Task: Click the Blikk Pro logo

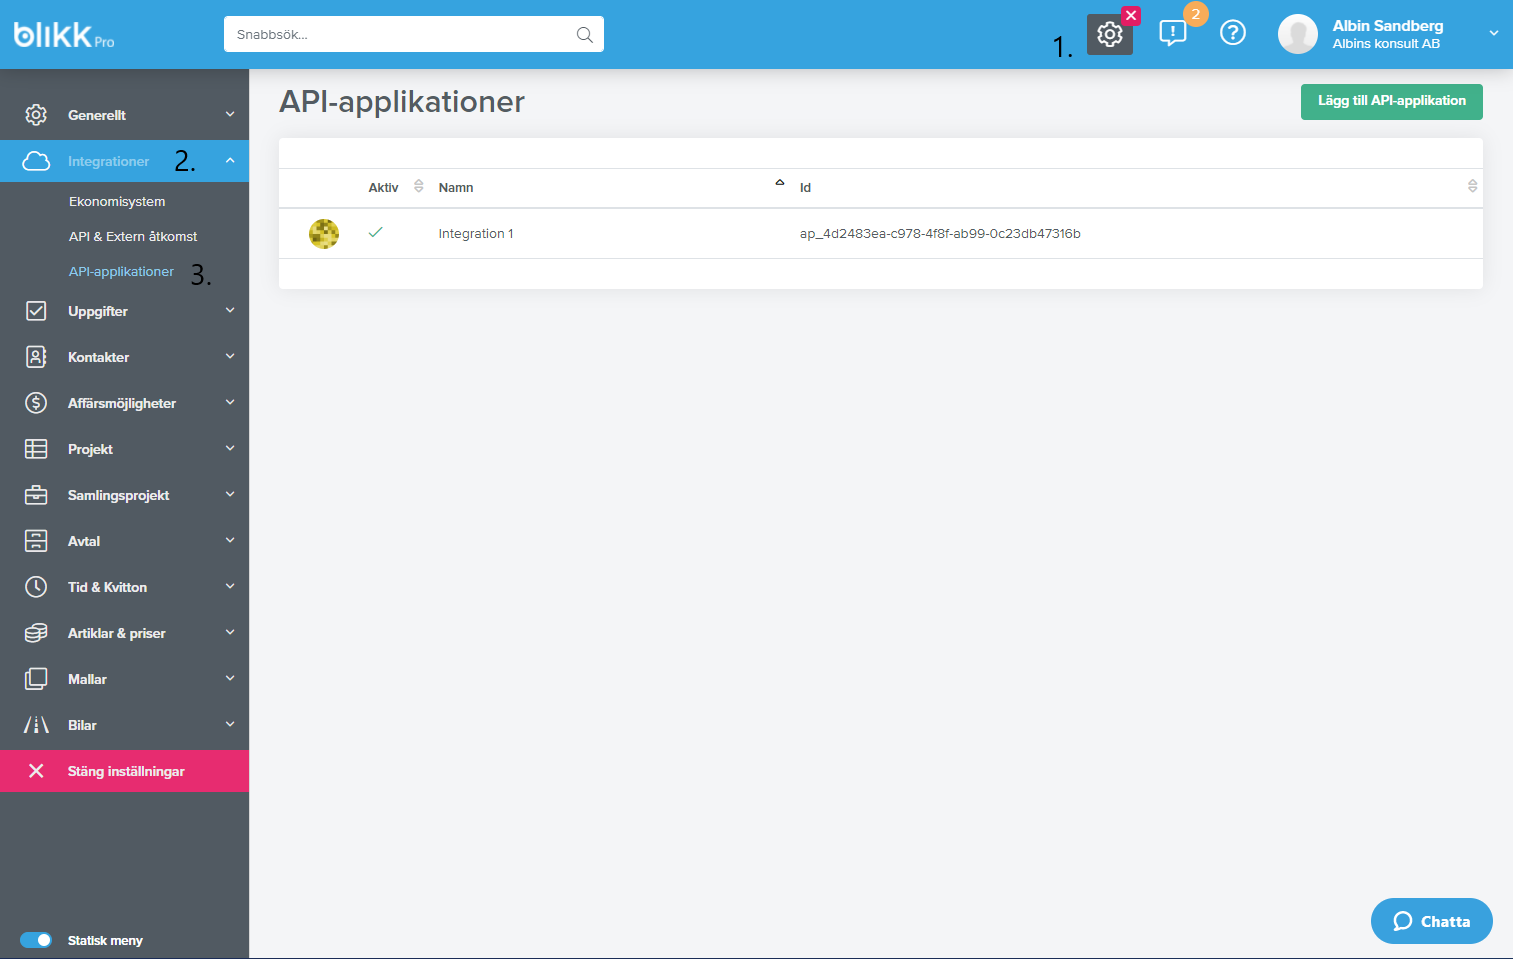Action: (x=64, y=35)
